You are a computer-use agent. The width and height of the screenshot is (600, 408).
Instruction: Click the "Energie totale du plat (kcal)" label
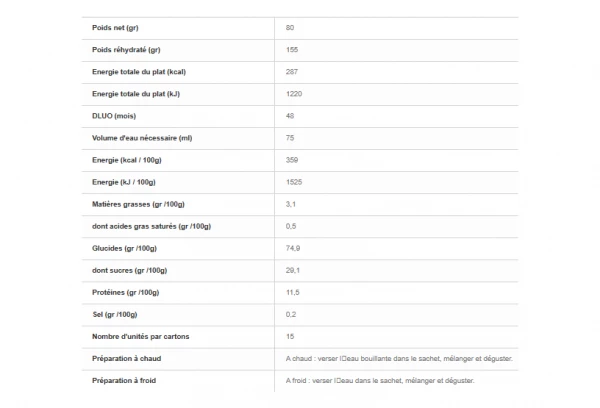coord(140,71)
